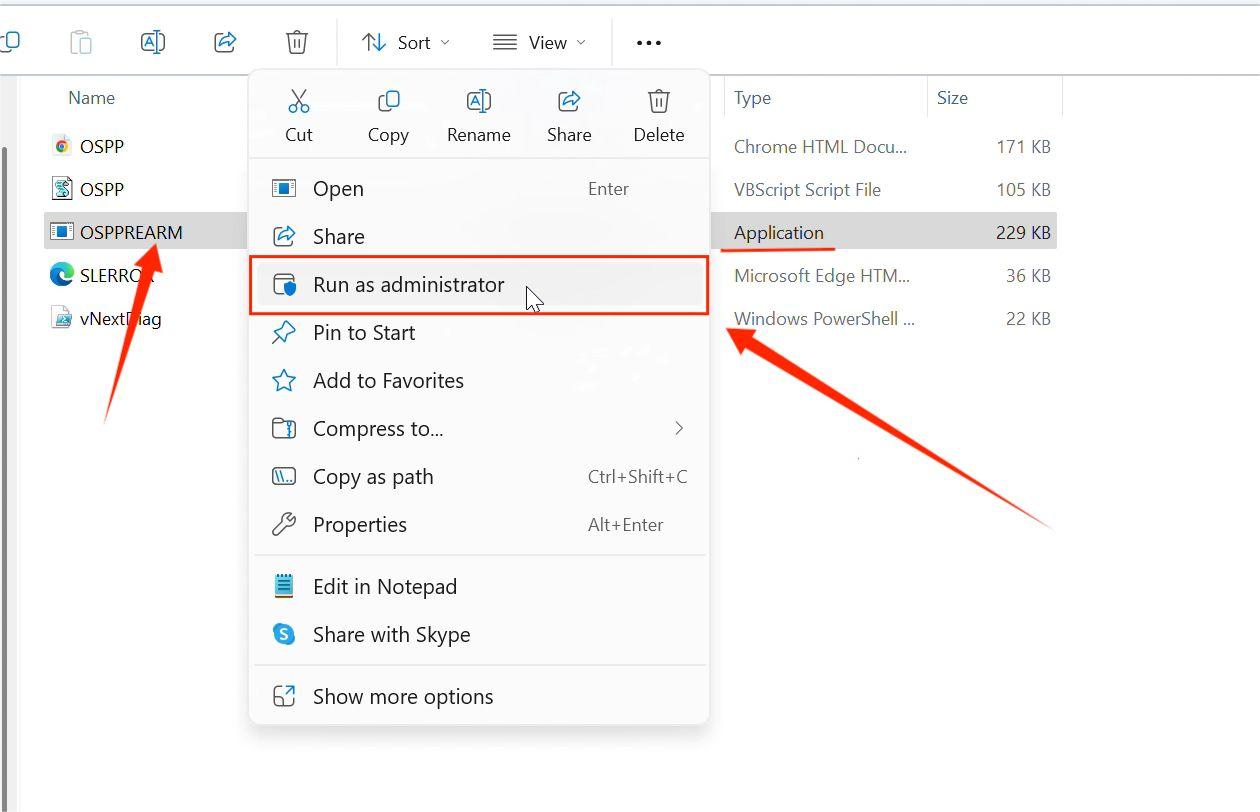Screen dimensions: 1260x812
Task: Click the toolbar Rename icon
Action: pos(153,42)
